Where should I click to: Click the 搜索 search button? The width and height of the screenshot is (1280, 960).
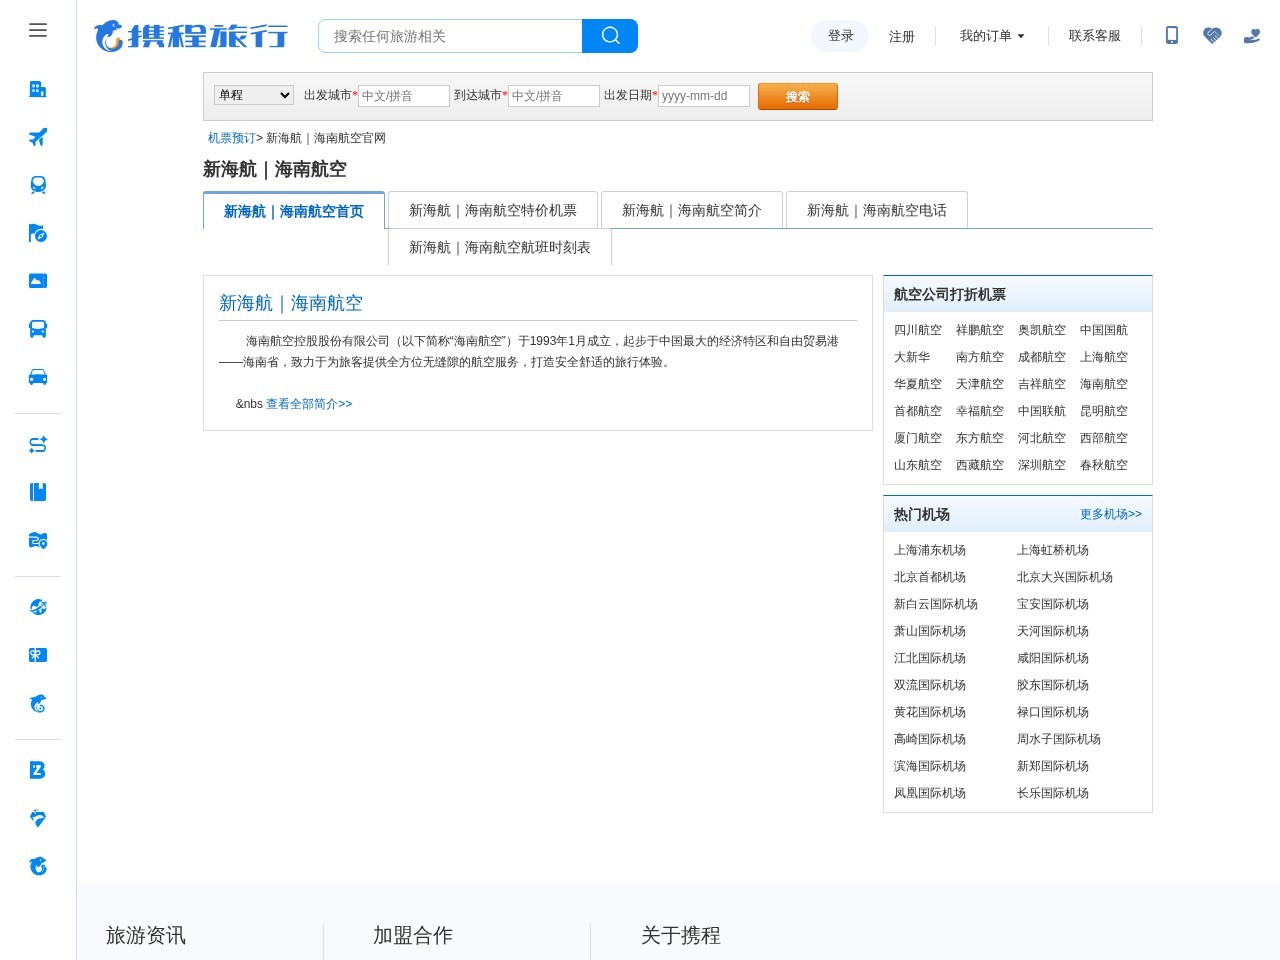pos(797,96)
